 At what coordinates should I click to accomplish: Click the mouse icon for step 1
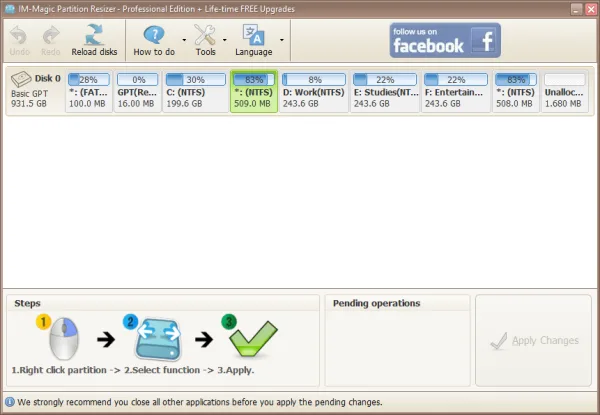[x=64, y=338]
